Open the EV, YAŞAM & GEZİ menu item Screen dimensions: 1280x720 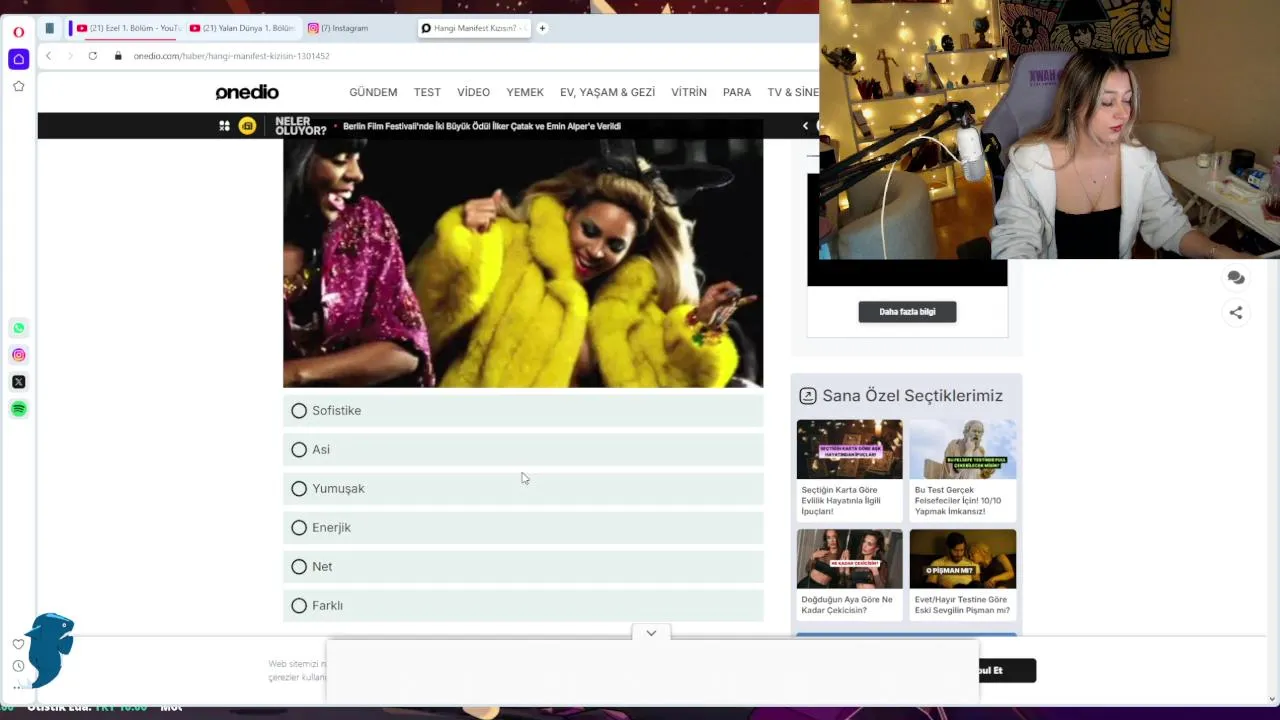pos(607,92)
